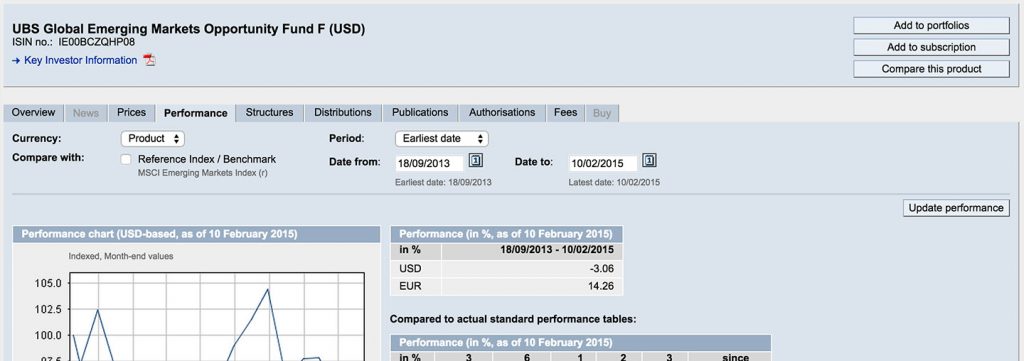Click the ISIN number IE00BCZQHP08
Screen dimensions: 1024x361
pos(97,42)
